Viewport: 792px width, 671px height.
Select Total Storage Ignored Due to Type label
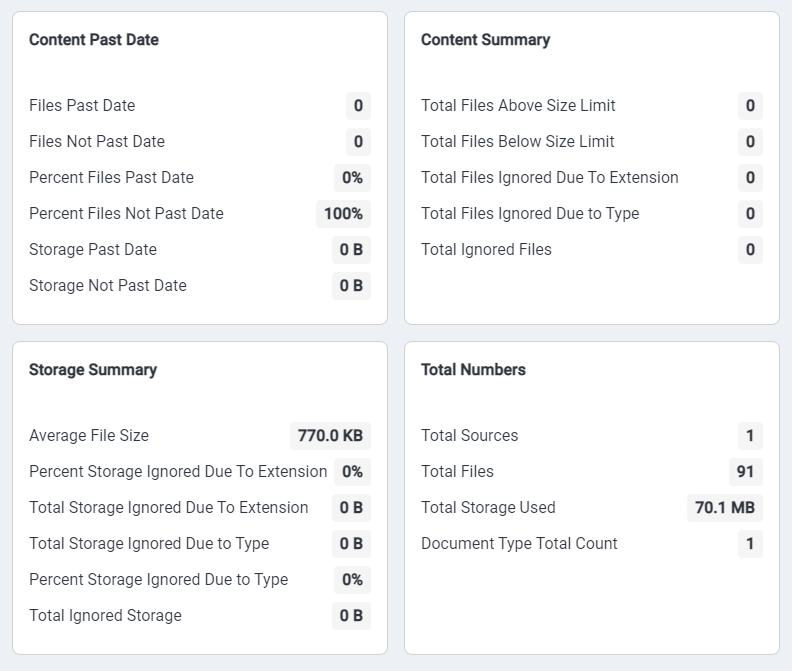(149, 544)
